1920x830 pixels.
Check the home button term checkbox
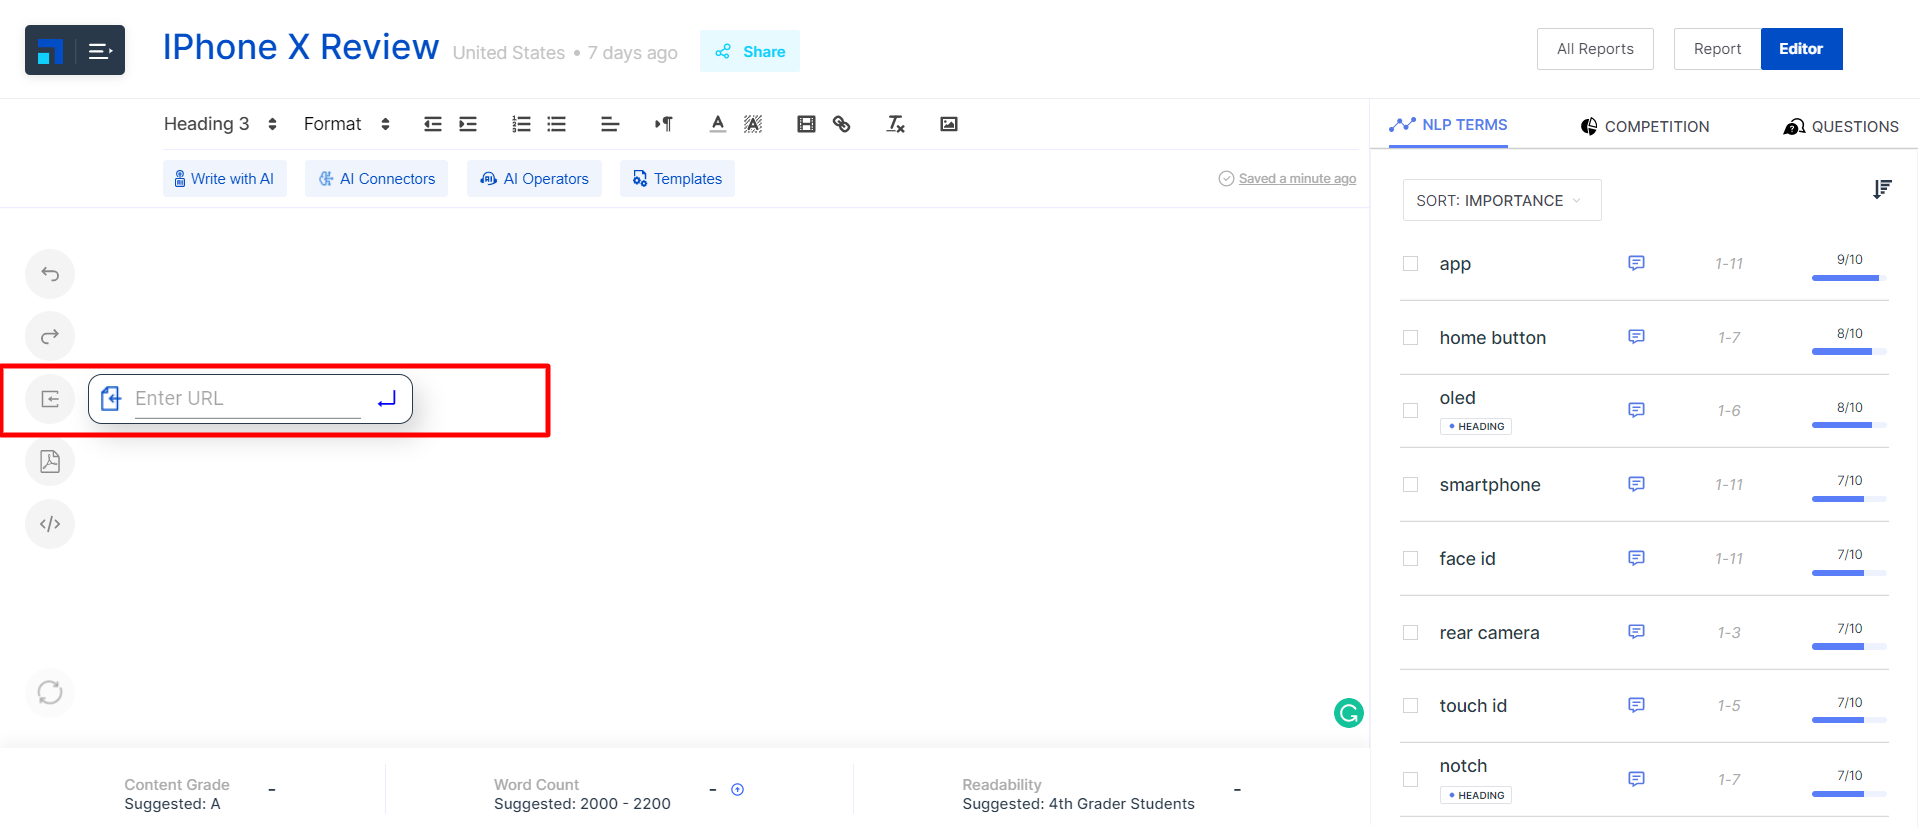(x=1410, y=338)
